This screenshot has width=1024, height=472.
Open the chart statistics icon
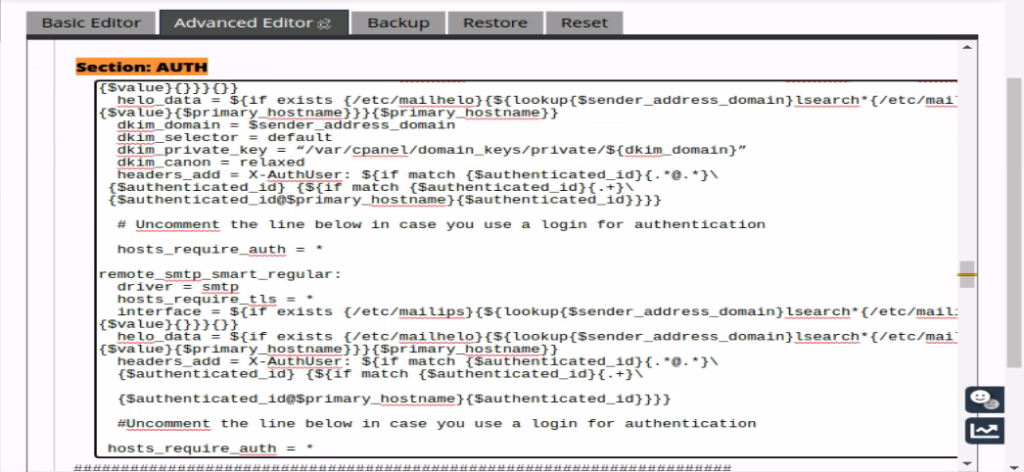985,431
